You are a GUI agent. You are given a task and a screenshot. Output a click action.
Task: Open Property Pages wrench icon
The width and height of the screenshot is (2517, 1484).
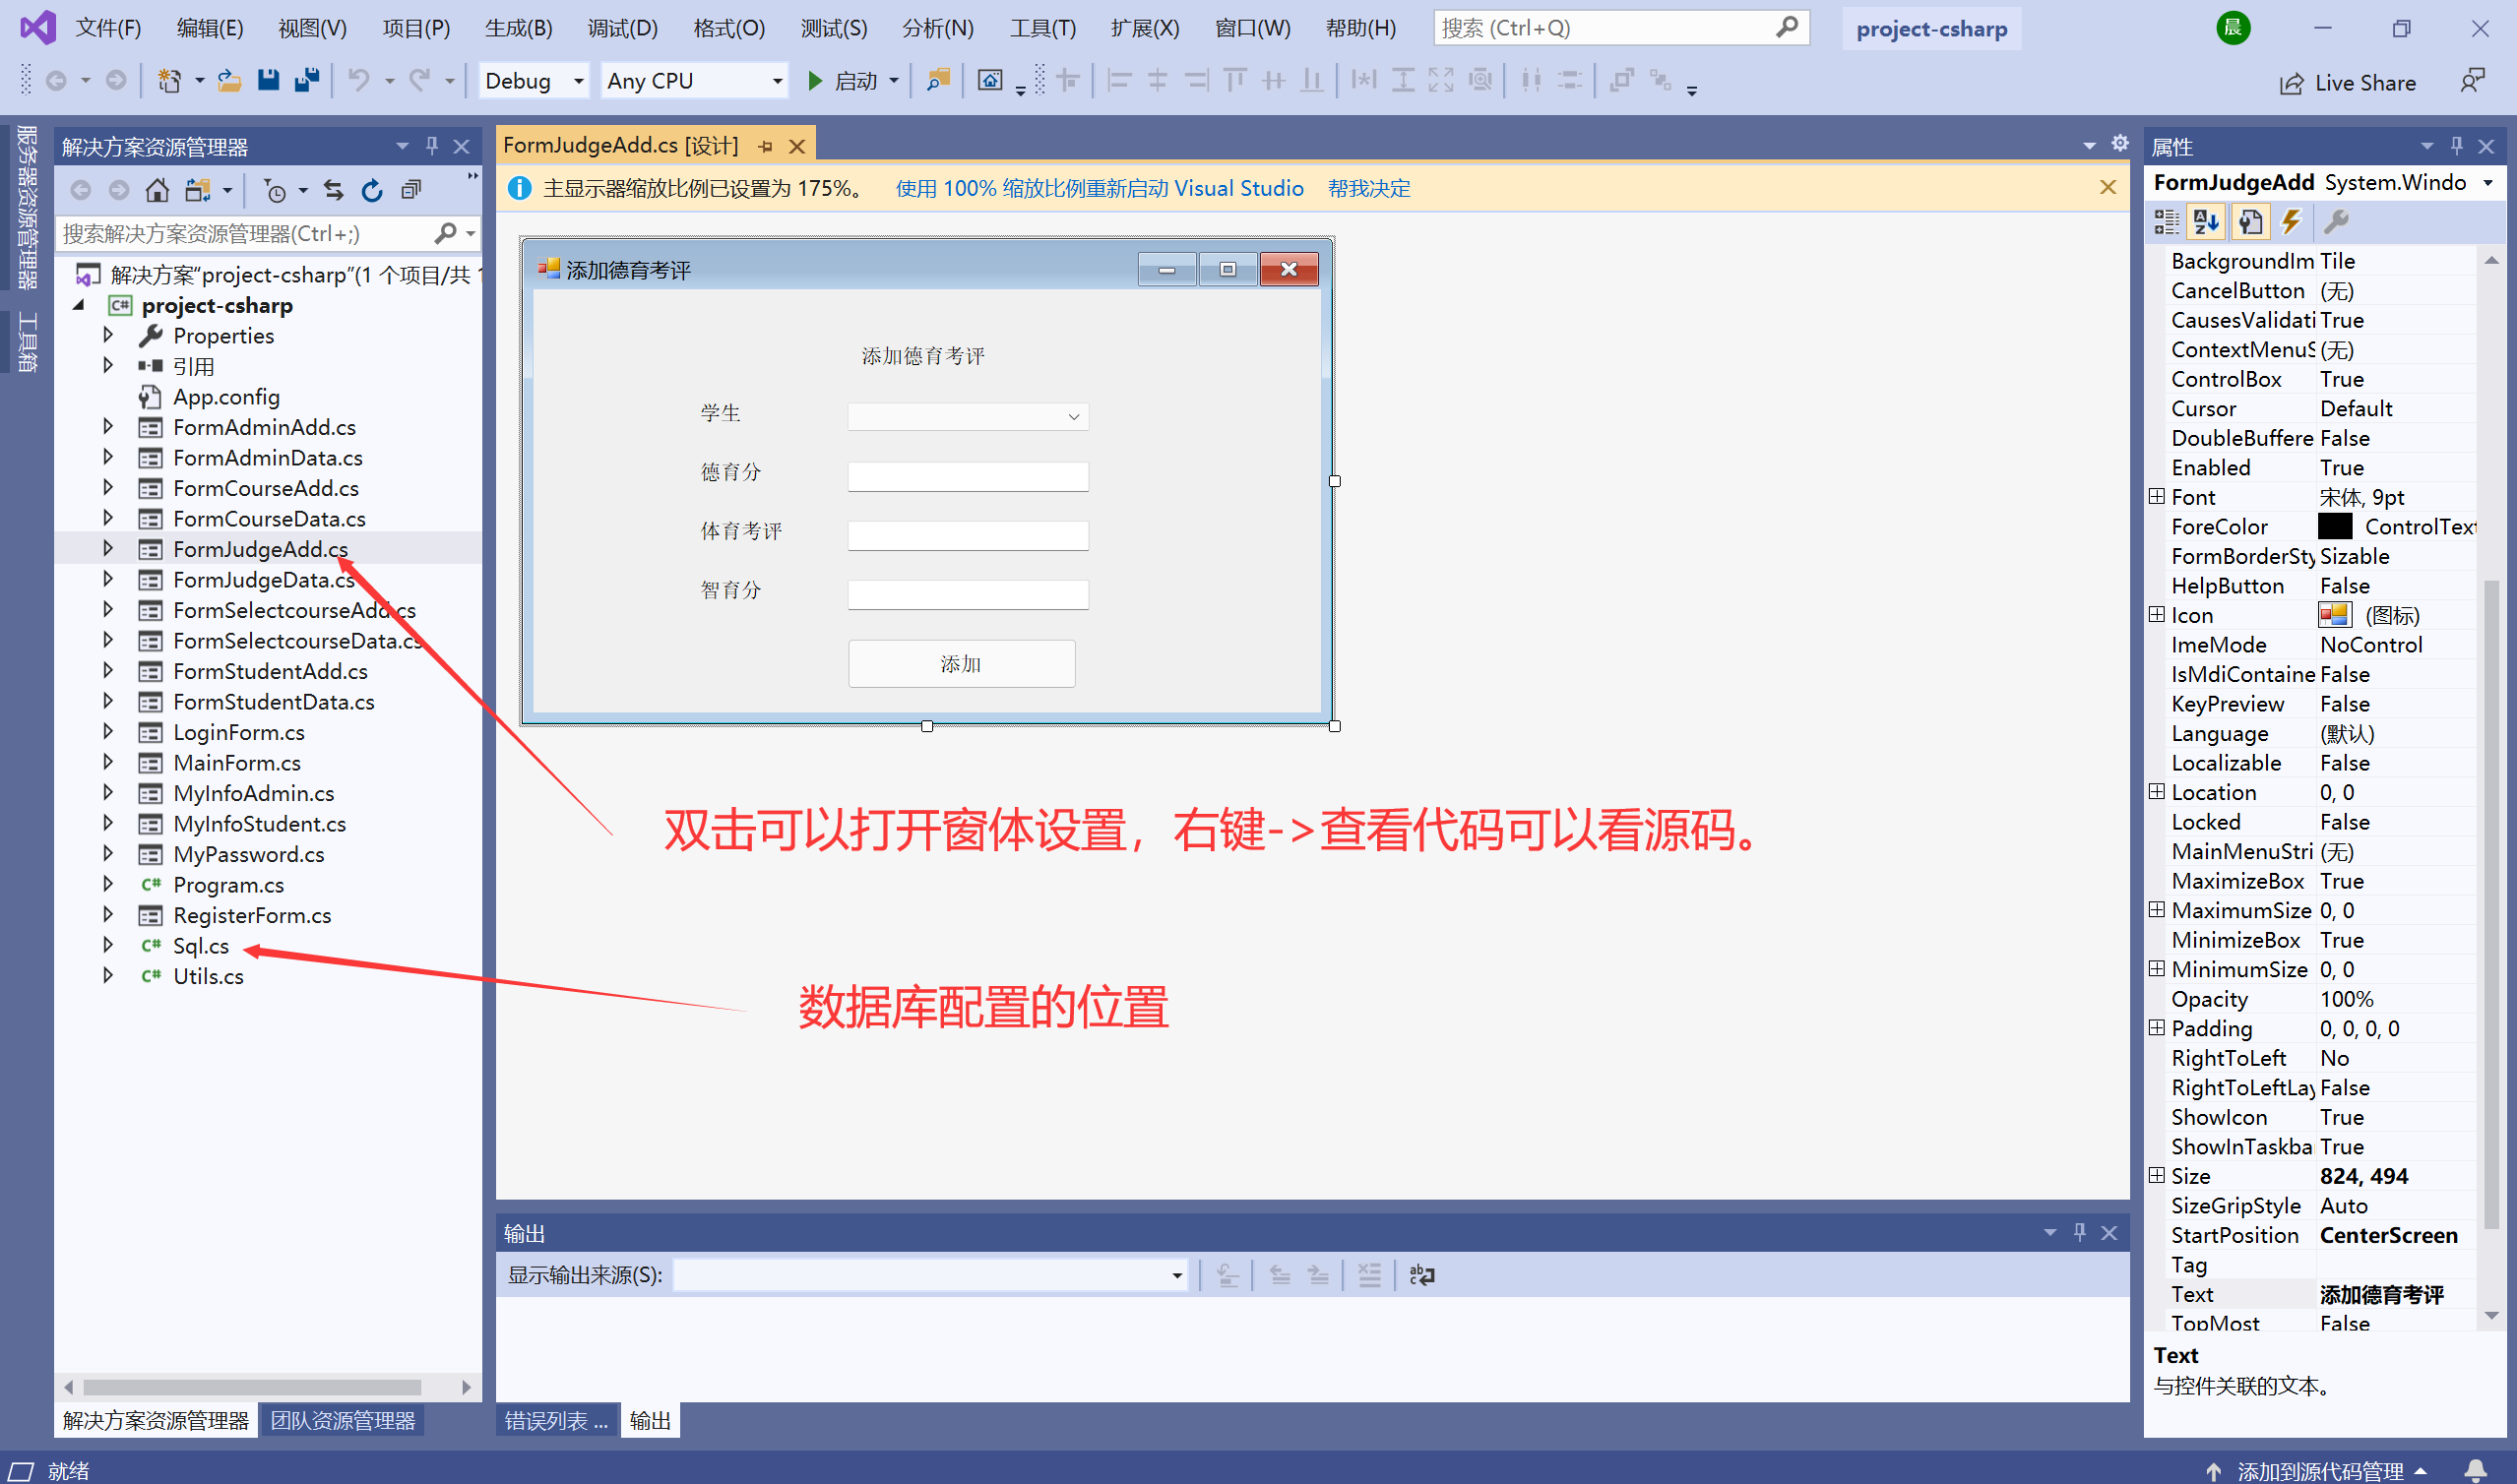tap(2336, 221)
